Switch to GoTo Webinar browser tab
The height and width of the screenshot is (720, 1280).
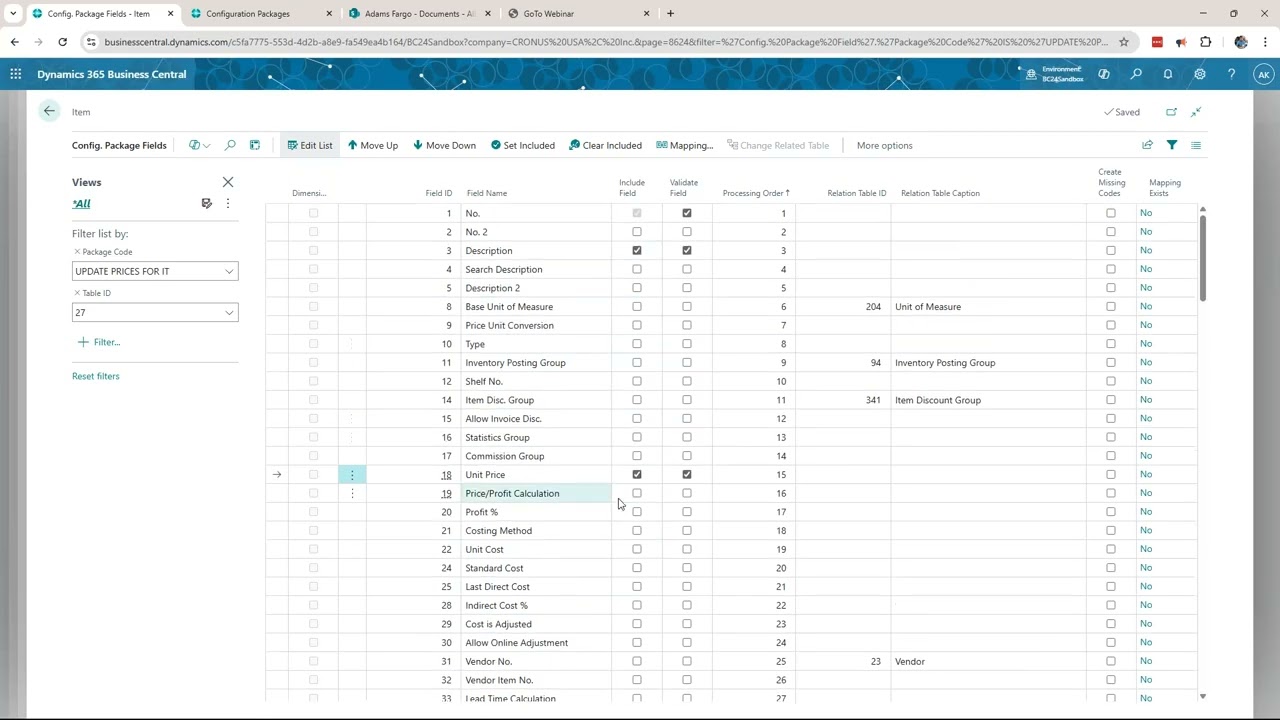point(578,13)
